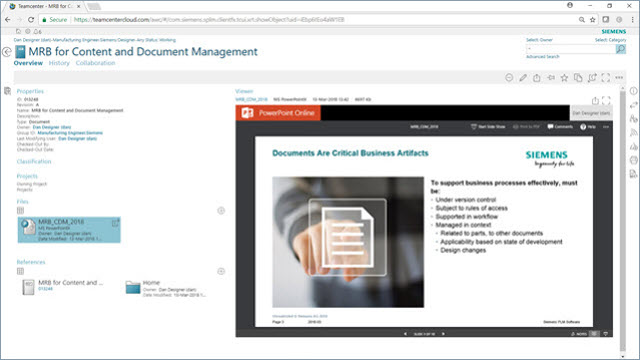
Task: Collapse the Properties section heading
Action: pos(30,91)
